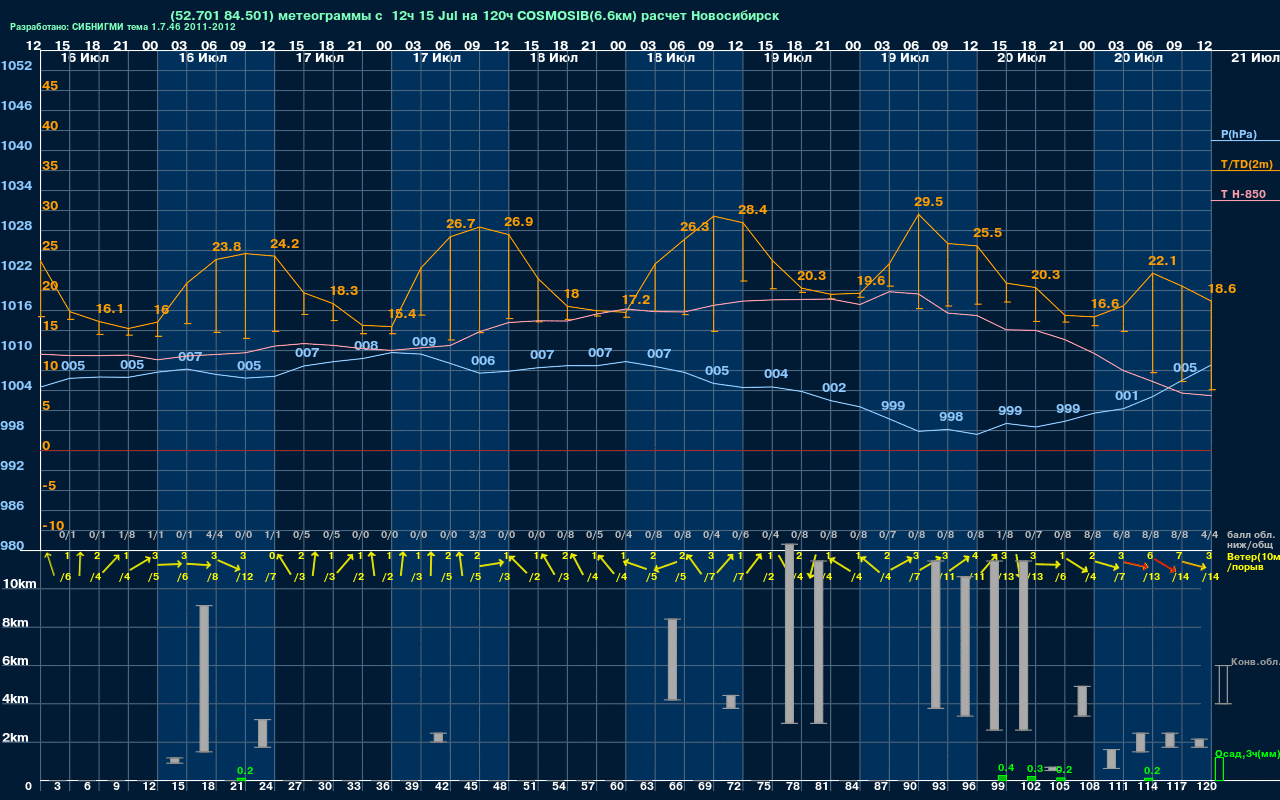The height and width of the screenshot is (800, 1280).
Task: Click the 009 pressure value label
Action: click(424, 342)
